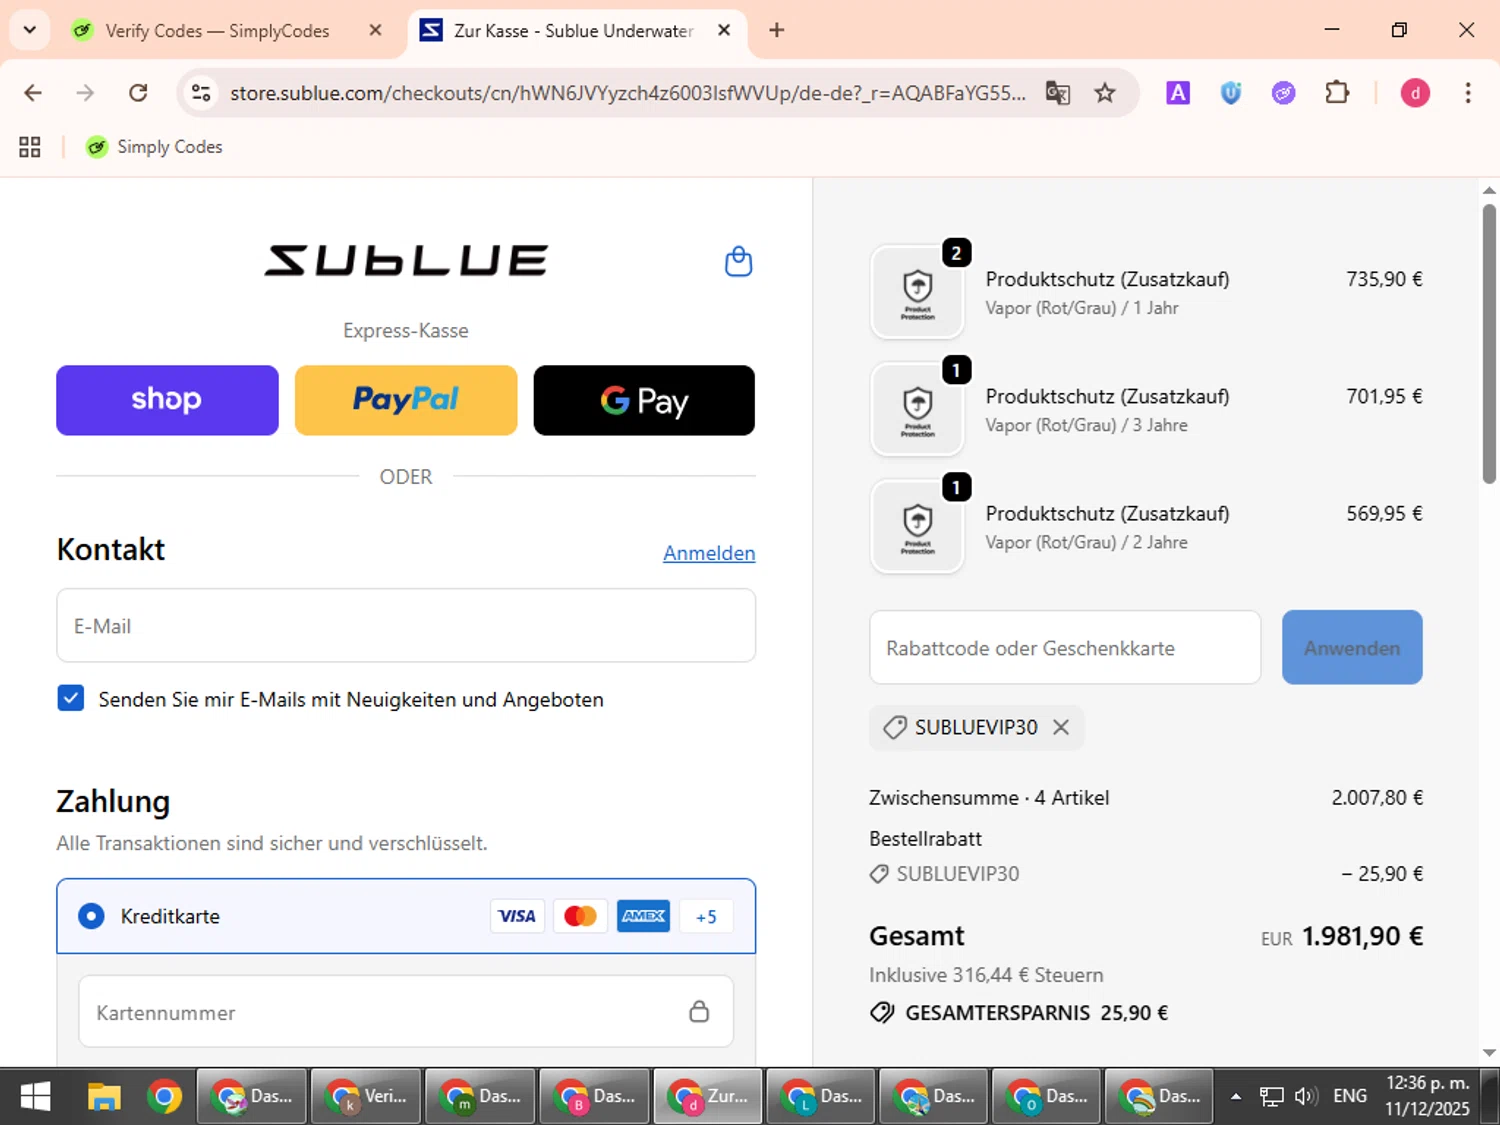1500x1125 pixels.
Task: Remove the SUBLUEVIP30 discount code tag
Action: coord(1061,727)
